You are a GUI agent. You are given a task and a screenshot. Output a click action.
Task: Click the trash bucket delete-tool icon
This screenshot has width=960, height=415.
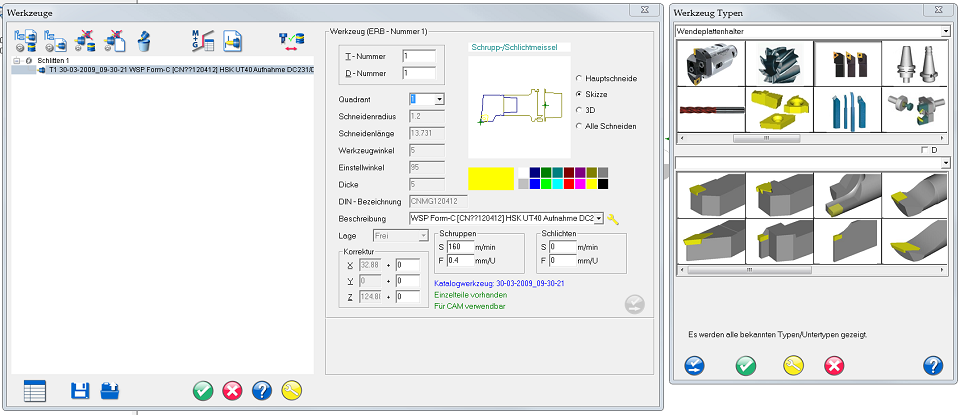[x=144, y=41]
